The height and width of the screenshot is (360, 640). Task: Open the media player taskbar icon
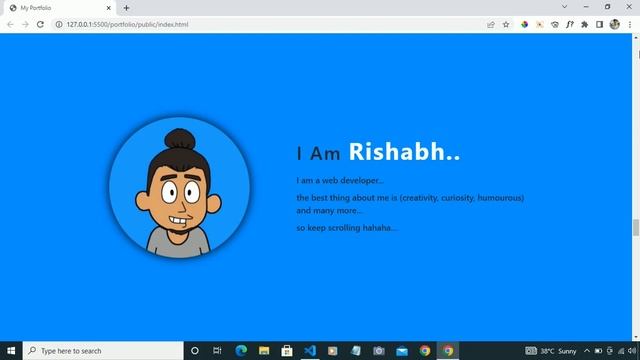333,351
